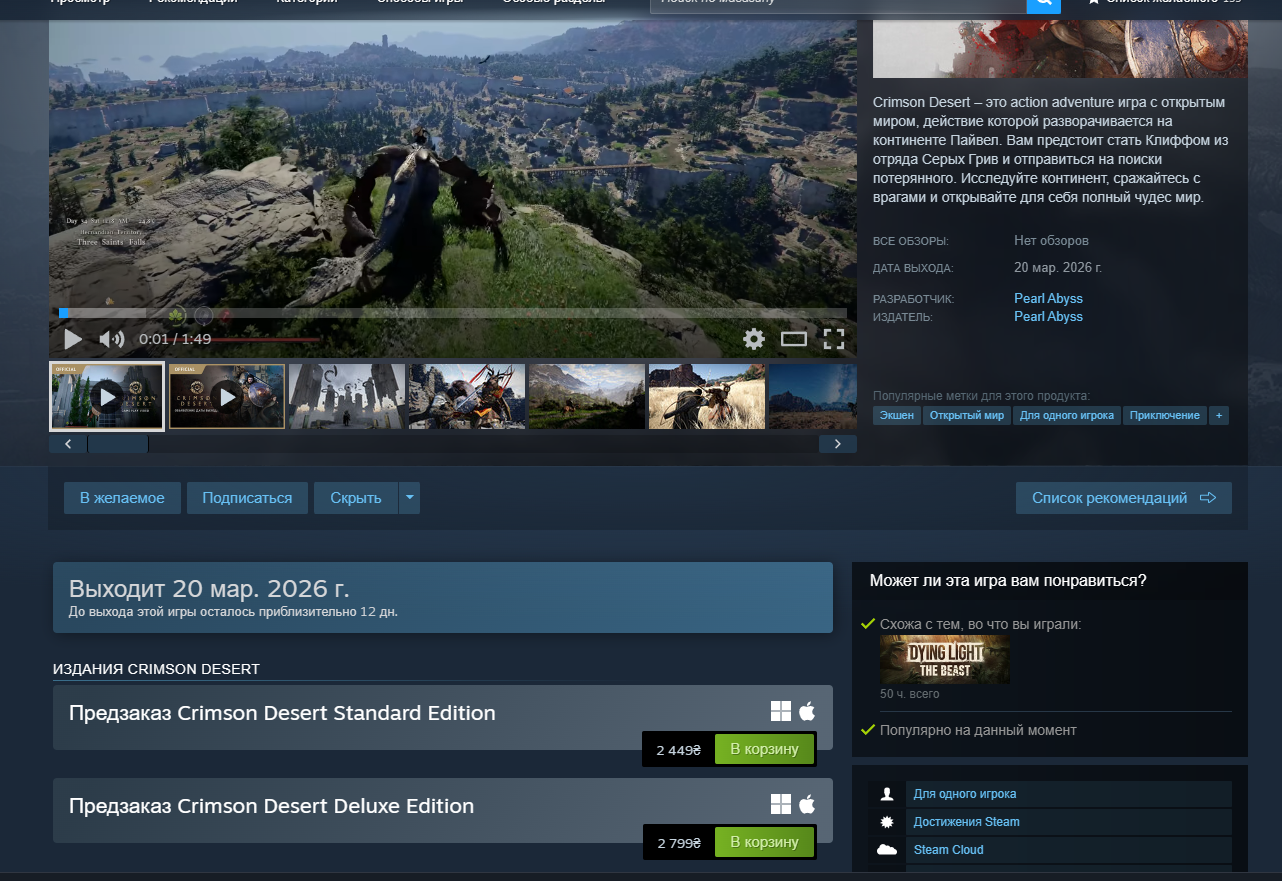The height and width of the screenshot is (881, 1282).
Task: Open the video player settings gear
Action: click(x=754, y=339)
